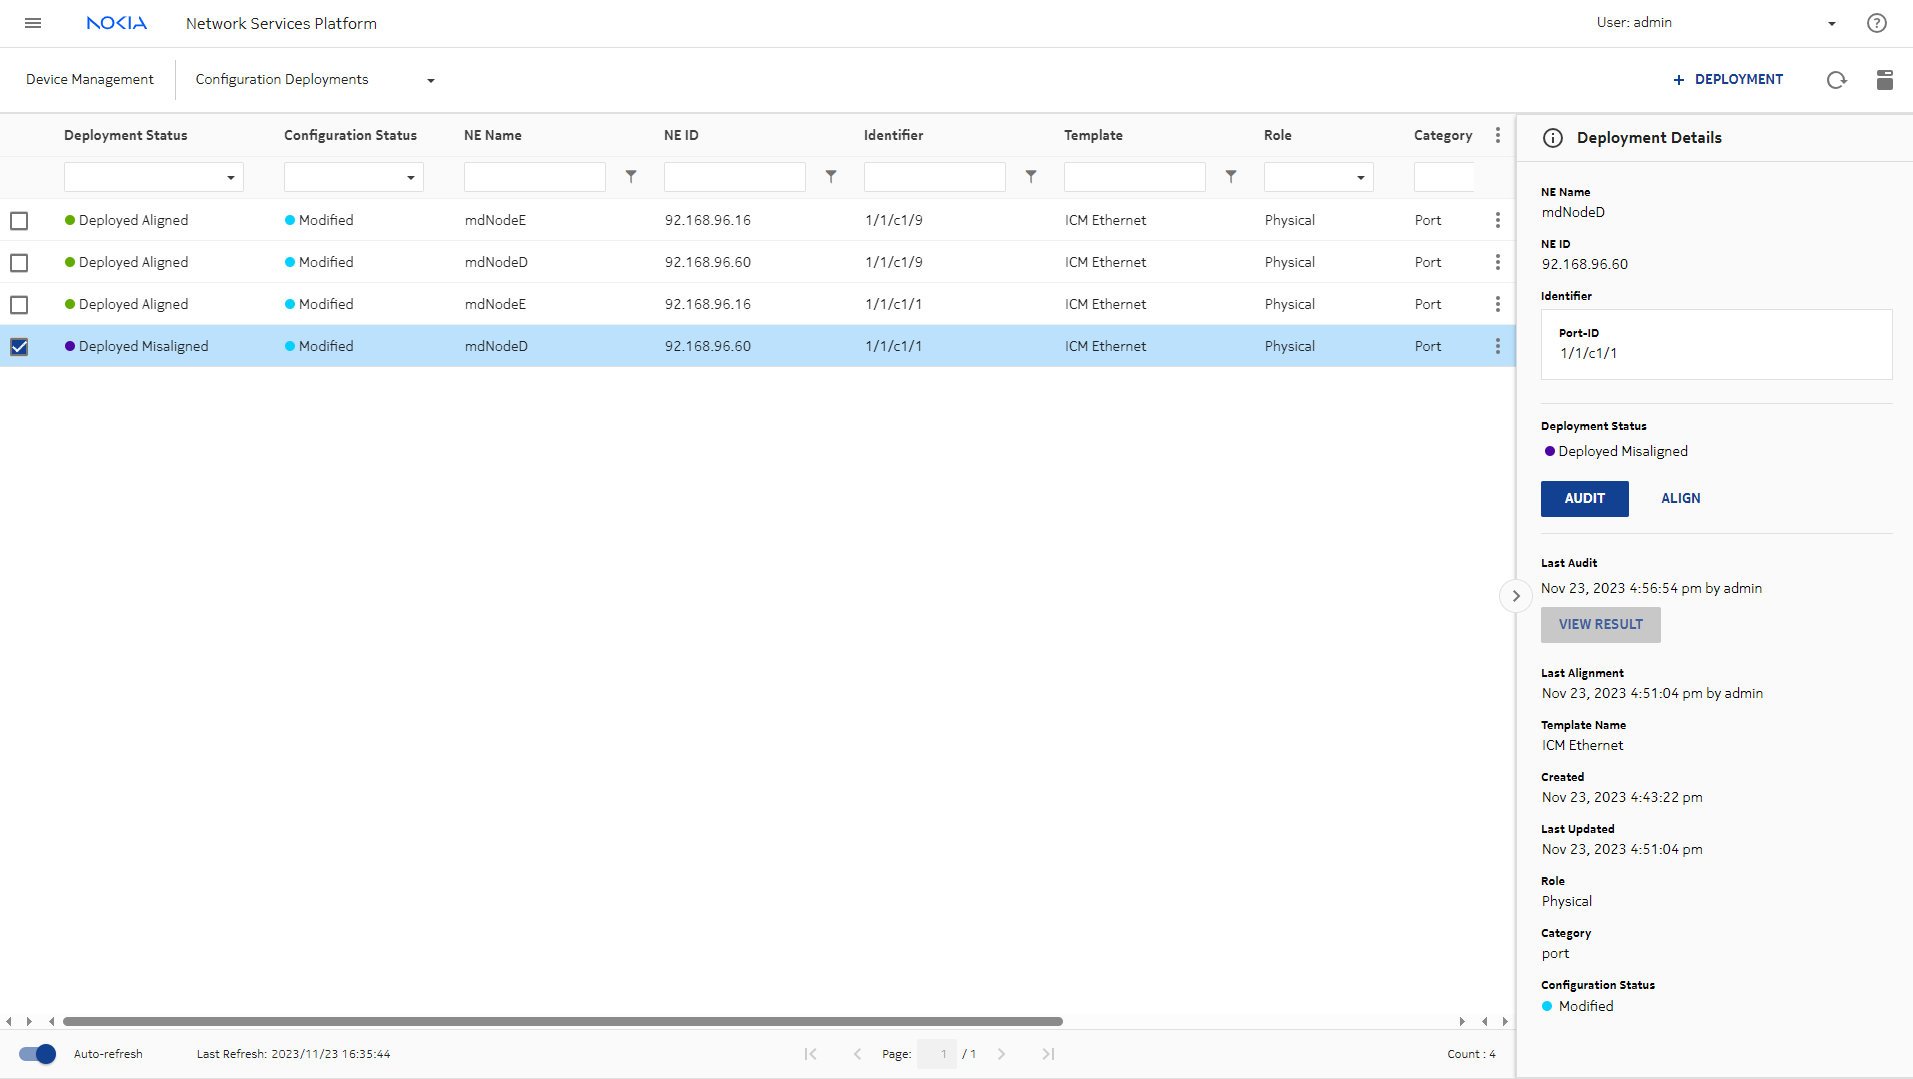Expand the Deployment Status filter dropdown
The height and width of the screenshot is (1079, 1913).
230,178
